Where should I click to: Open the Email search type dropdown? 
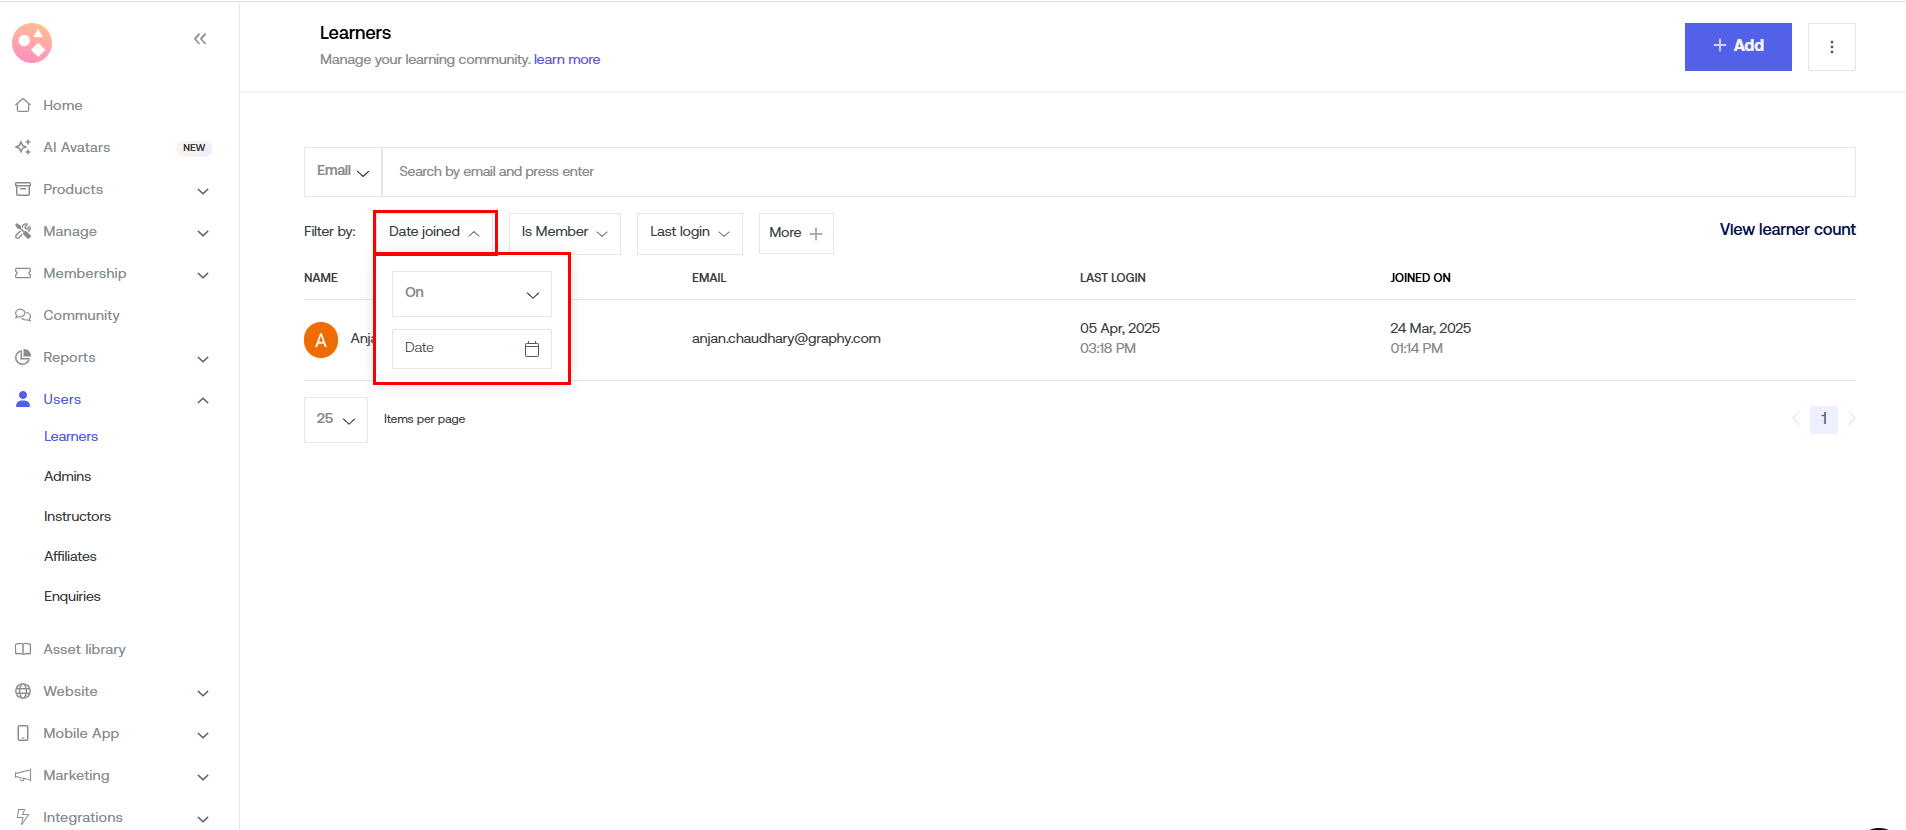pos(343,172)
